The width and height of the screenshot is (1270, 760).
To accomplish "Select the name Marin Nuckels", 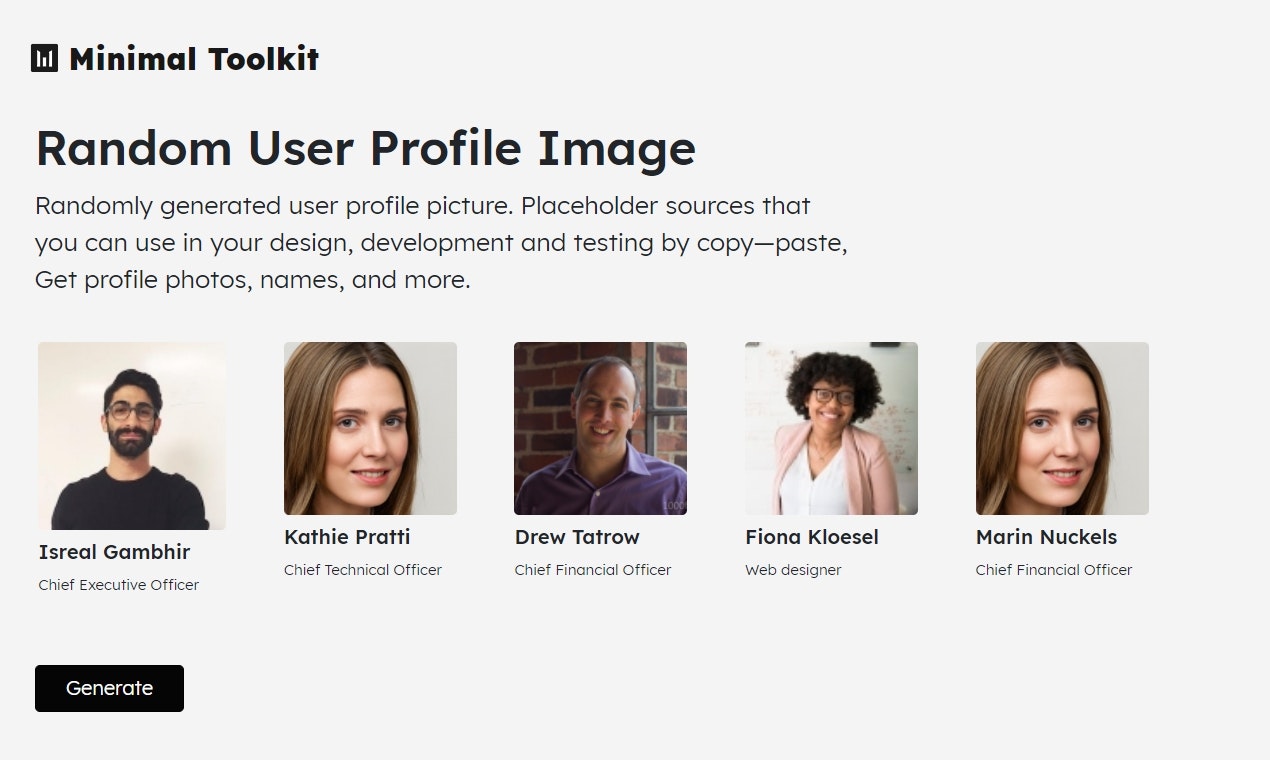I will (1046, 537).
